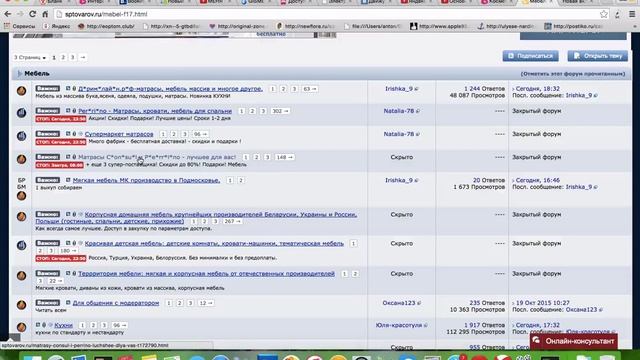
Task: Open the Яндекс bookmark
Action: [x=56, y=26]
